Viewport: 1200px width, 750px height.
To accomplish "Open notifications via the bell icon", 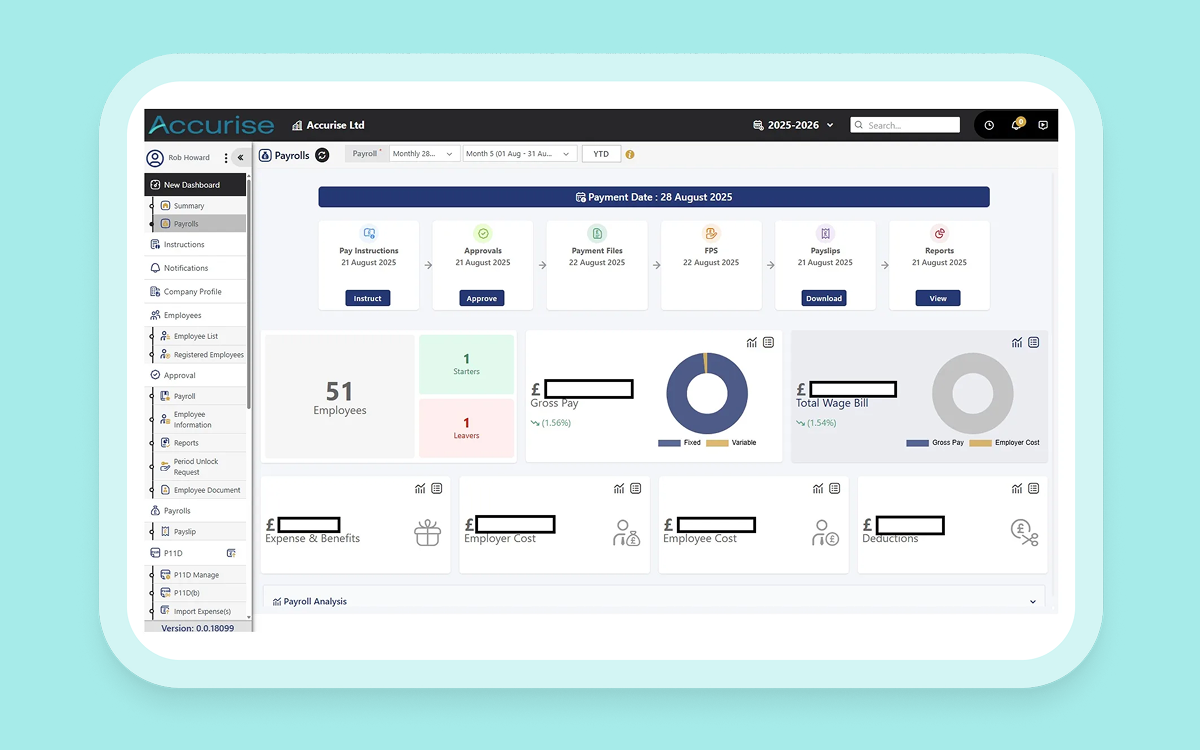I will (x=1015, y=125).
